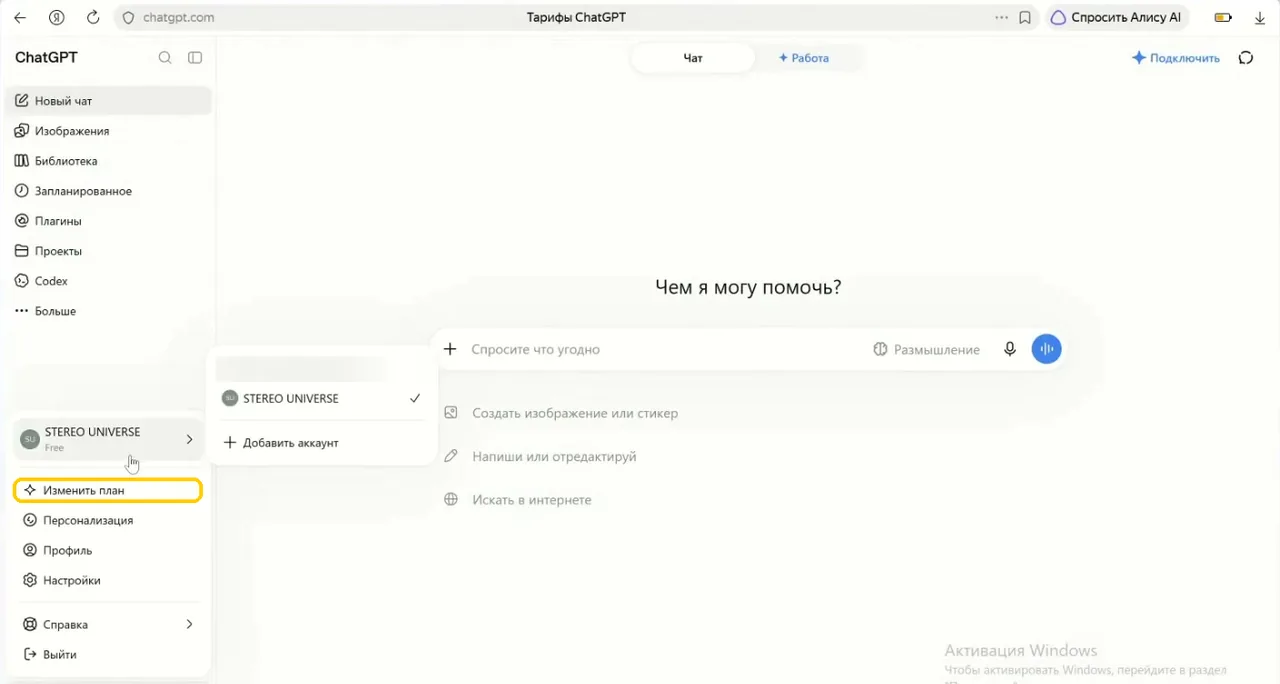Switch to the Работа tab
The height and width of the screenshot is (684, 1280).
pos(804,58)
